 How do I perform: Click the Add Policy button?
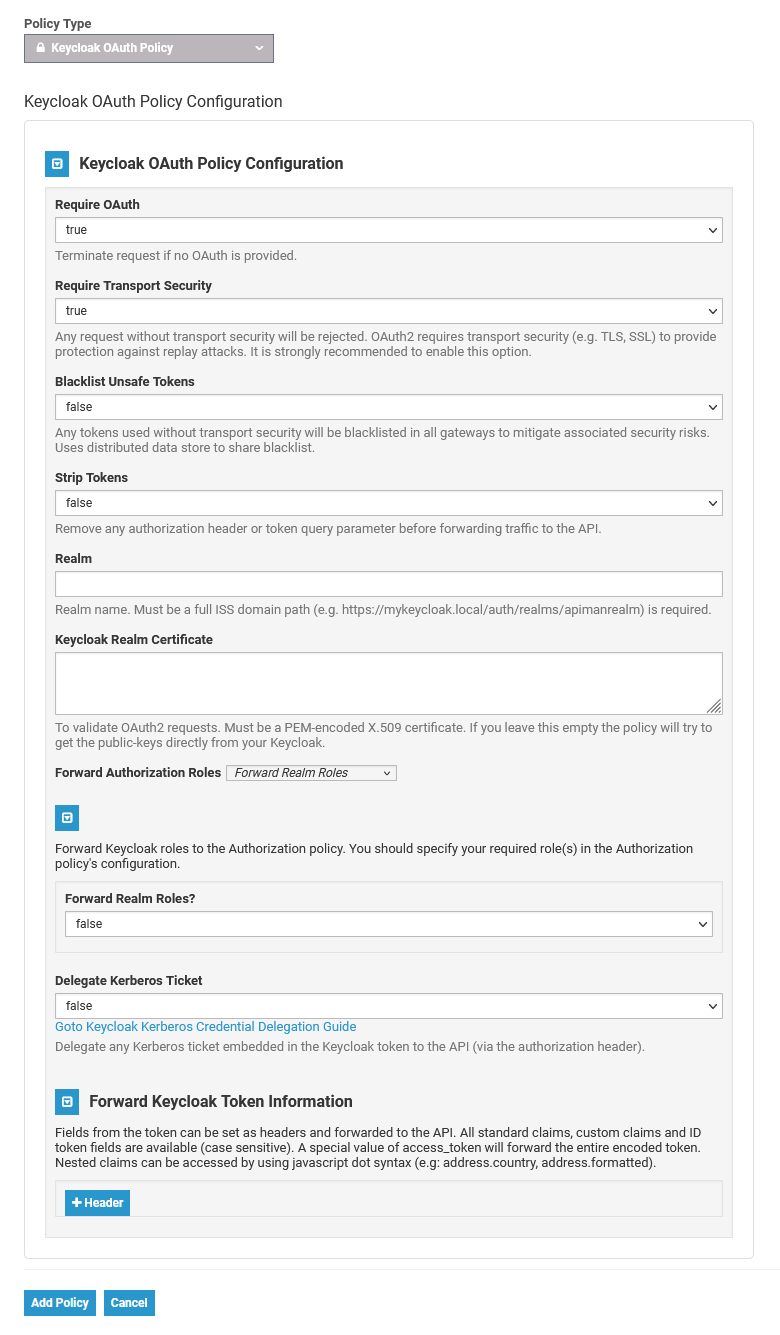coord(60,1303)
